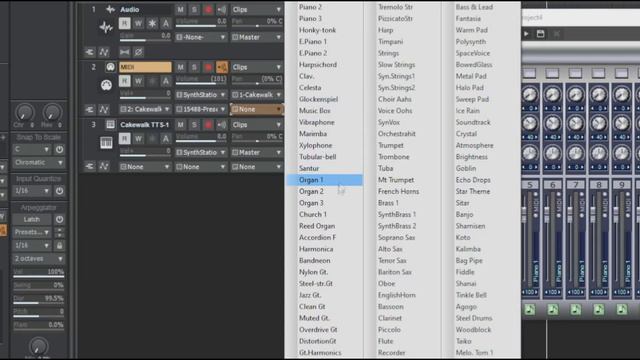Toggle highlighted input echo on MIDI track

222,67
